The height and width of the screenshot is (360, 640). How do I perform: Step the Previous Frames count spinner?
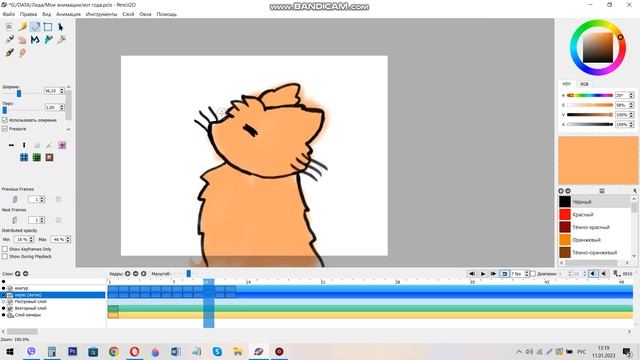click(42, 200)
